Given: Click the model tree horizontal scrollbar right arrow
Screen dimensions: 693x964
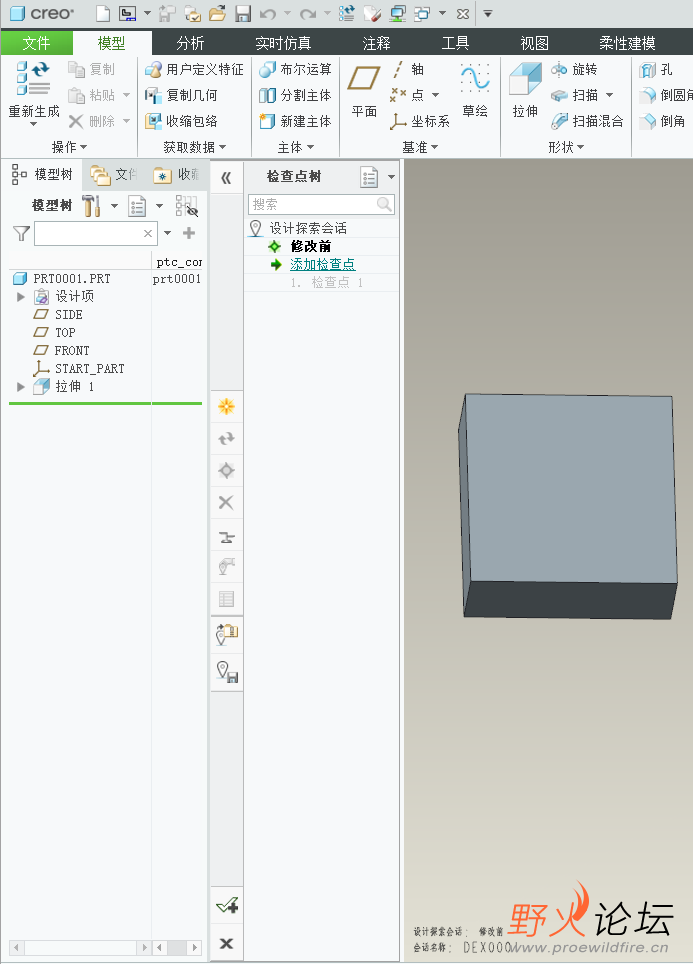Looking at the screenshot, I should pyautogui.click(x=145, y=947).
